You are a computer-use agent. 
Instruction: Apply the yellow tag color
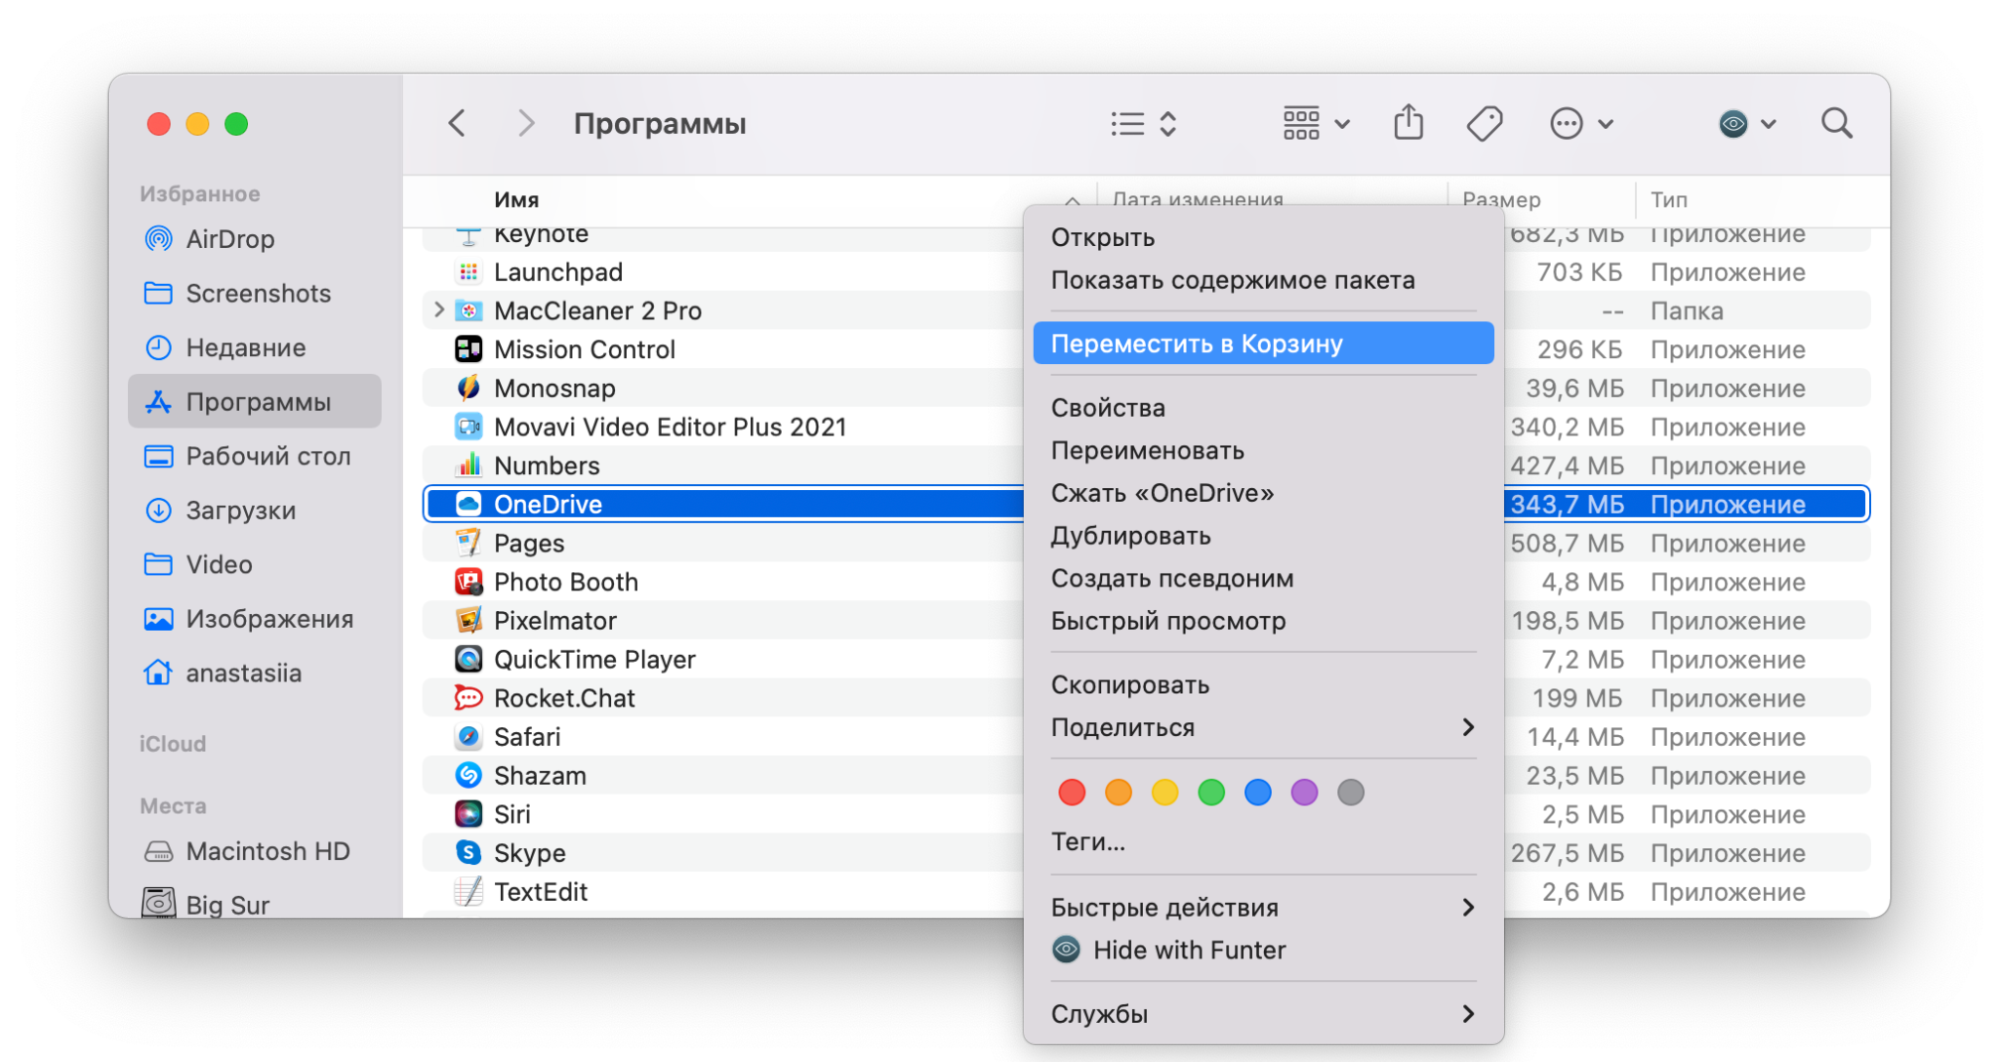pos(1165,793)
